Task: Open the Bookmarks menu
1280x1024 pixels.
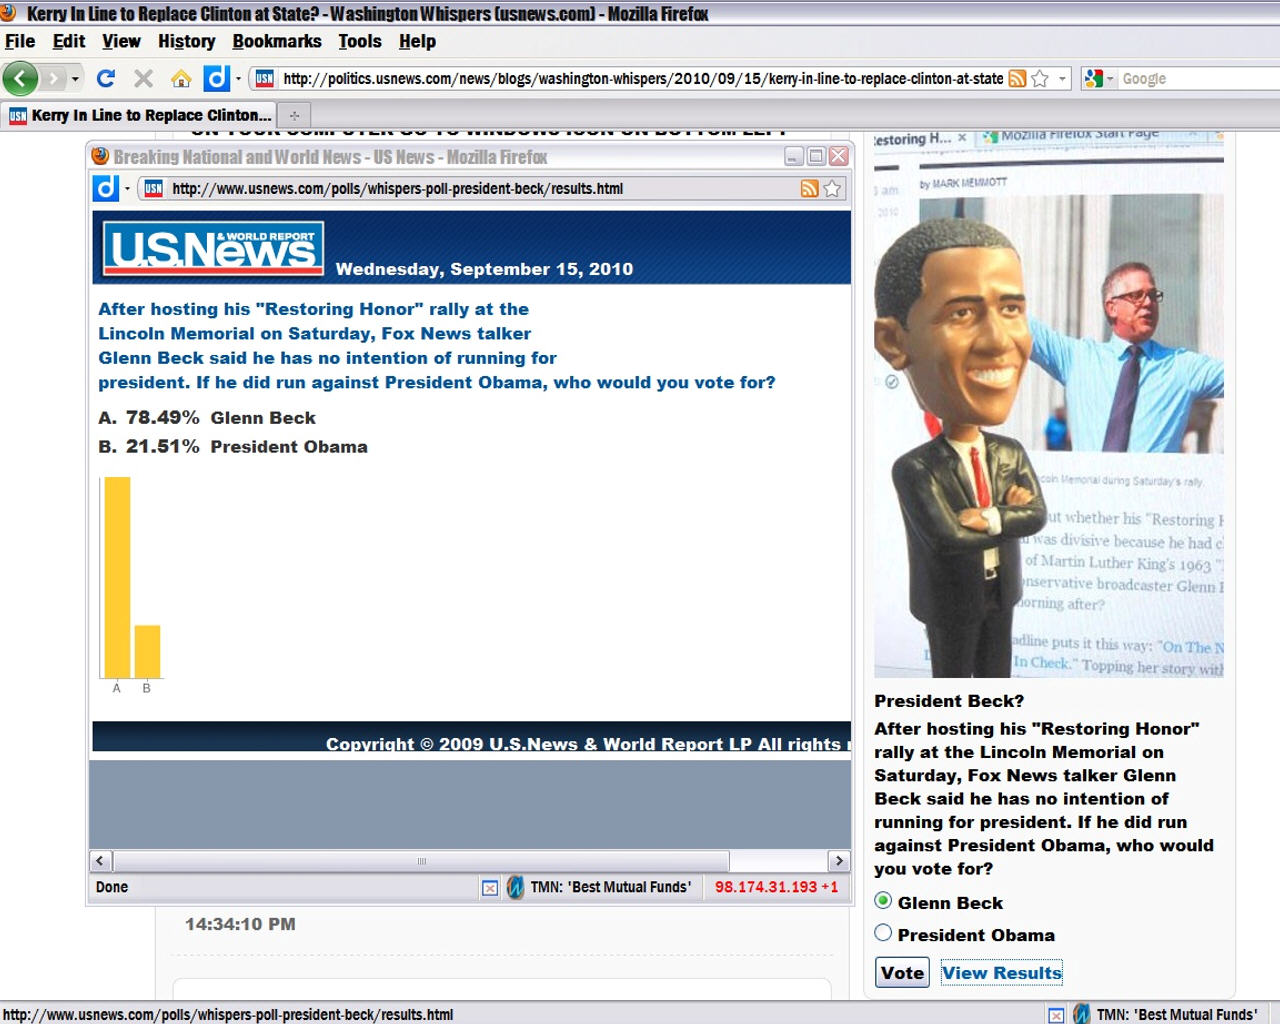Action: tap(277, 41)
